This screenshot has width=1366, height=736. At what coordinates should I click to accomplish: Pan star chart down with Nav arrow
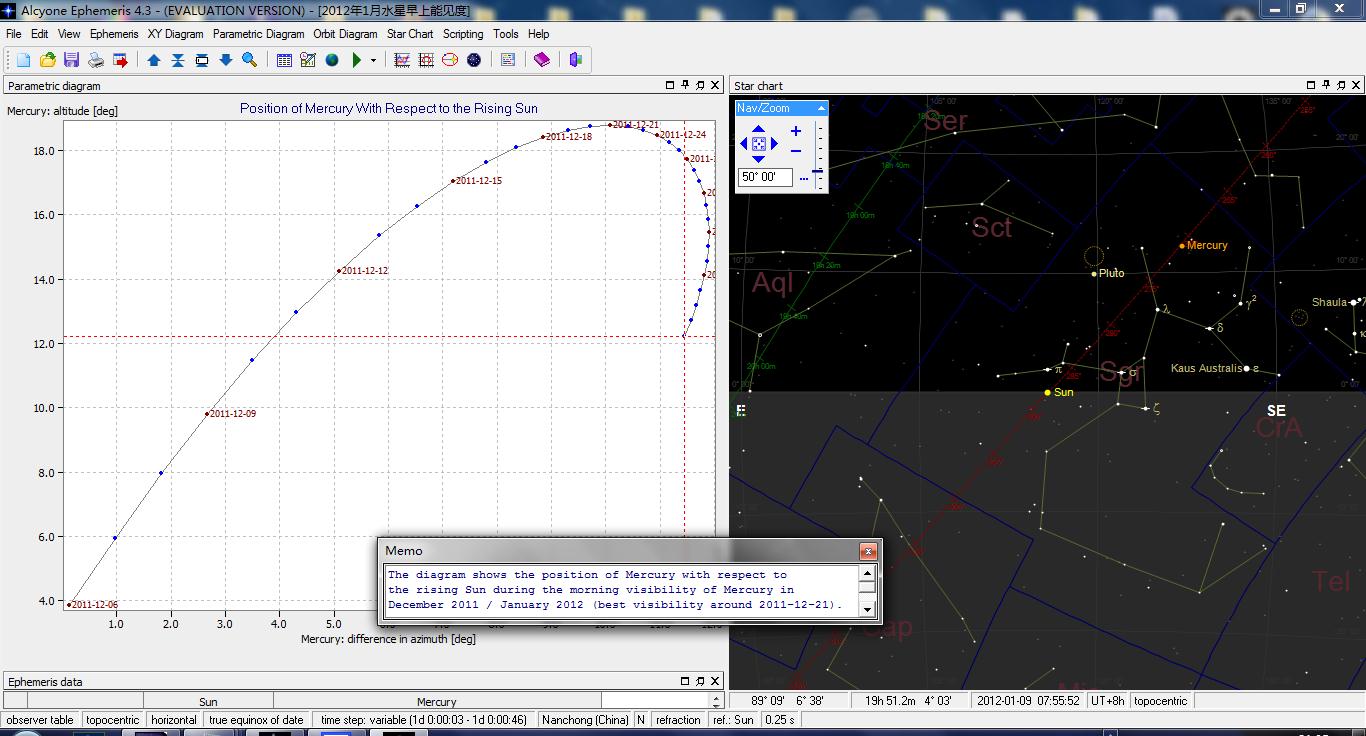click(x=758, y=159)
